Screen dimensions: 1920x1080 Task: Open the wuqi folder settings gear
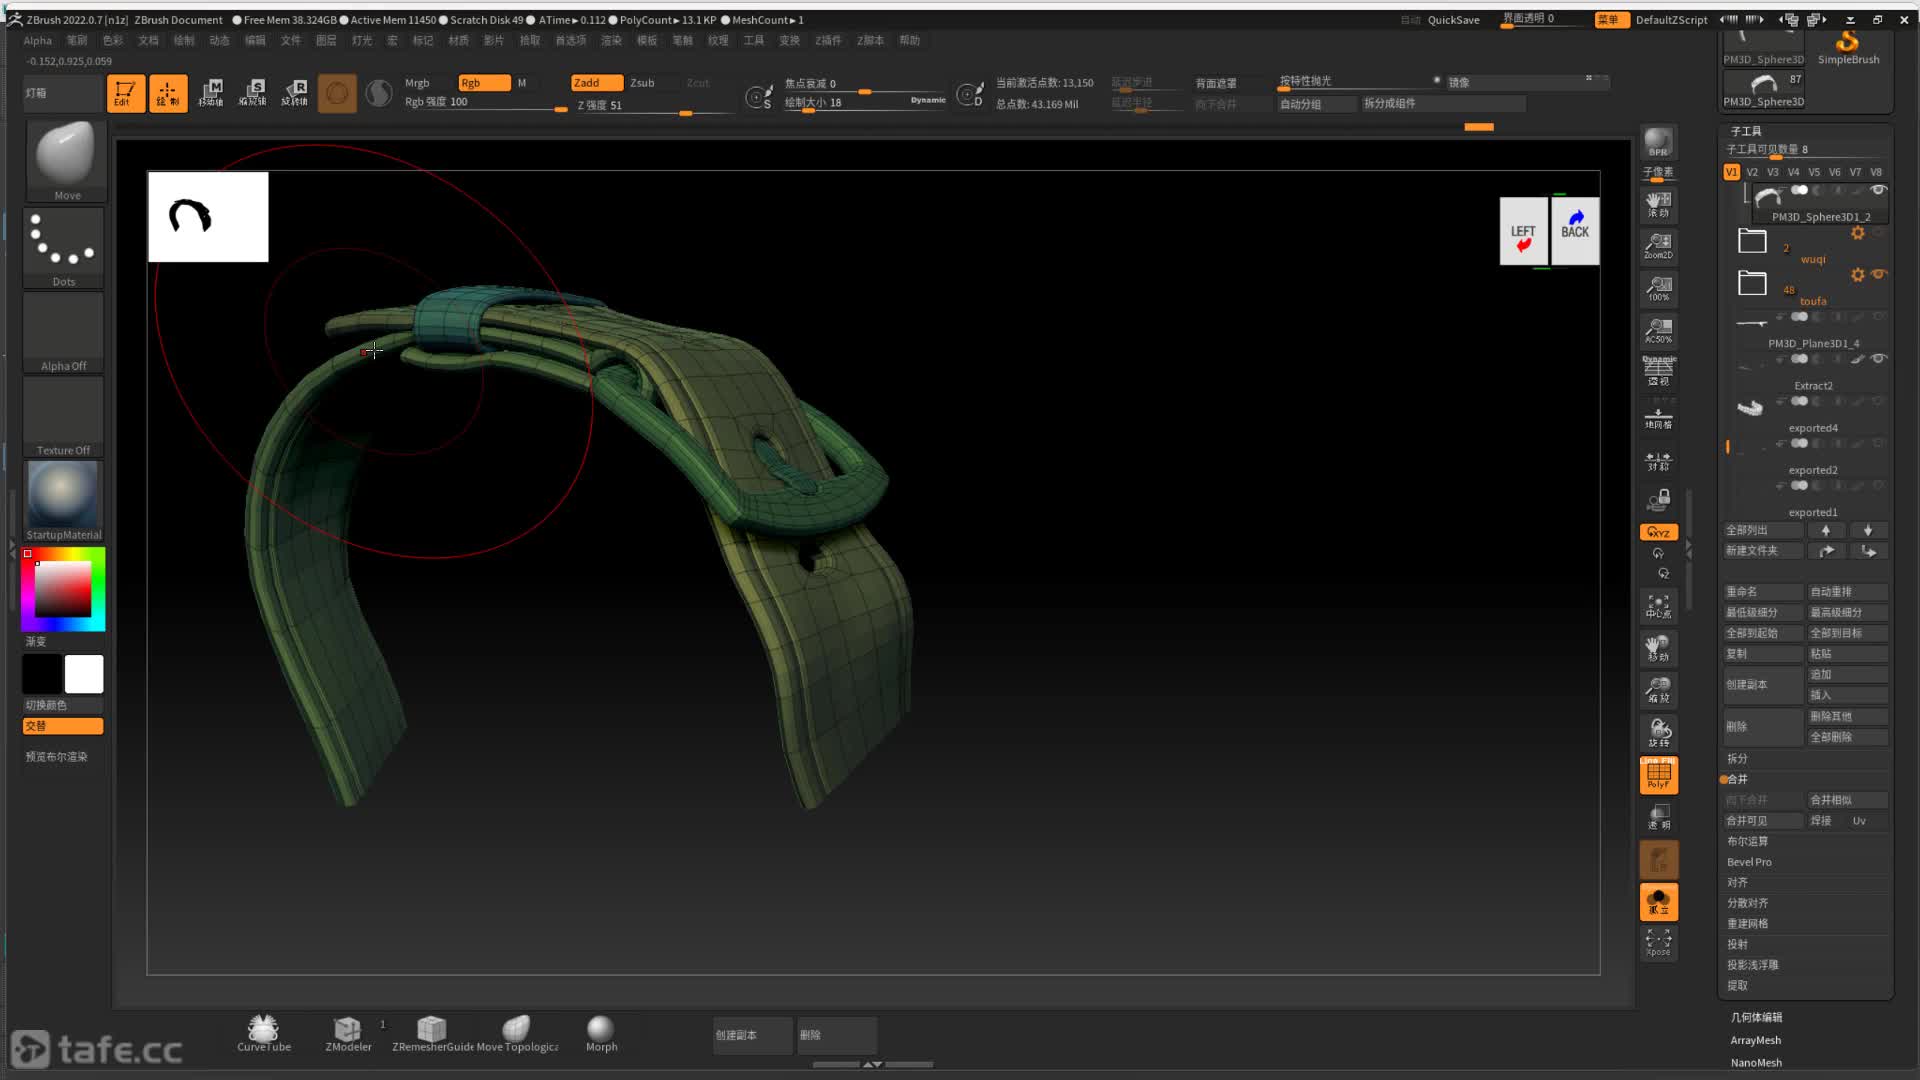coord(1857,233)
